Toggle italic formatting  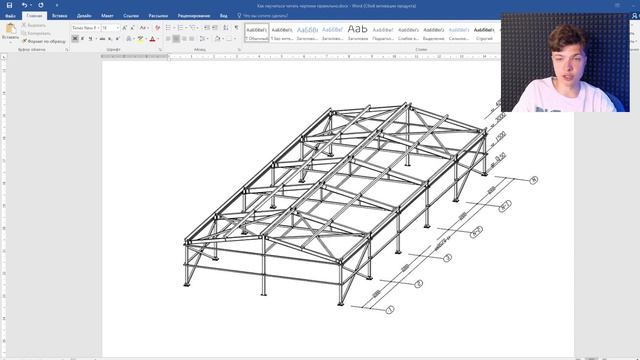[x=82, y=38]
